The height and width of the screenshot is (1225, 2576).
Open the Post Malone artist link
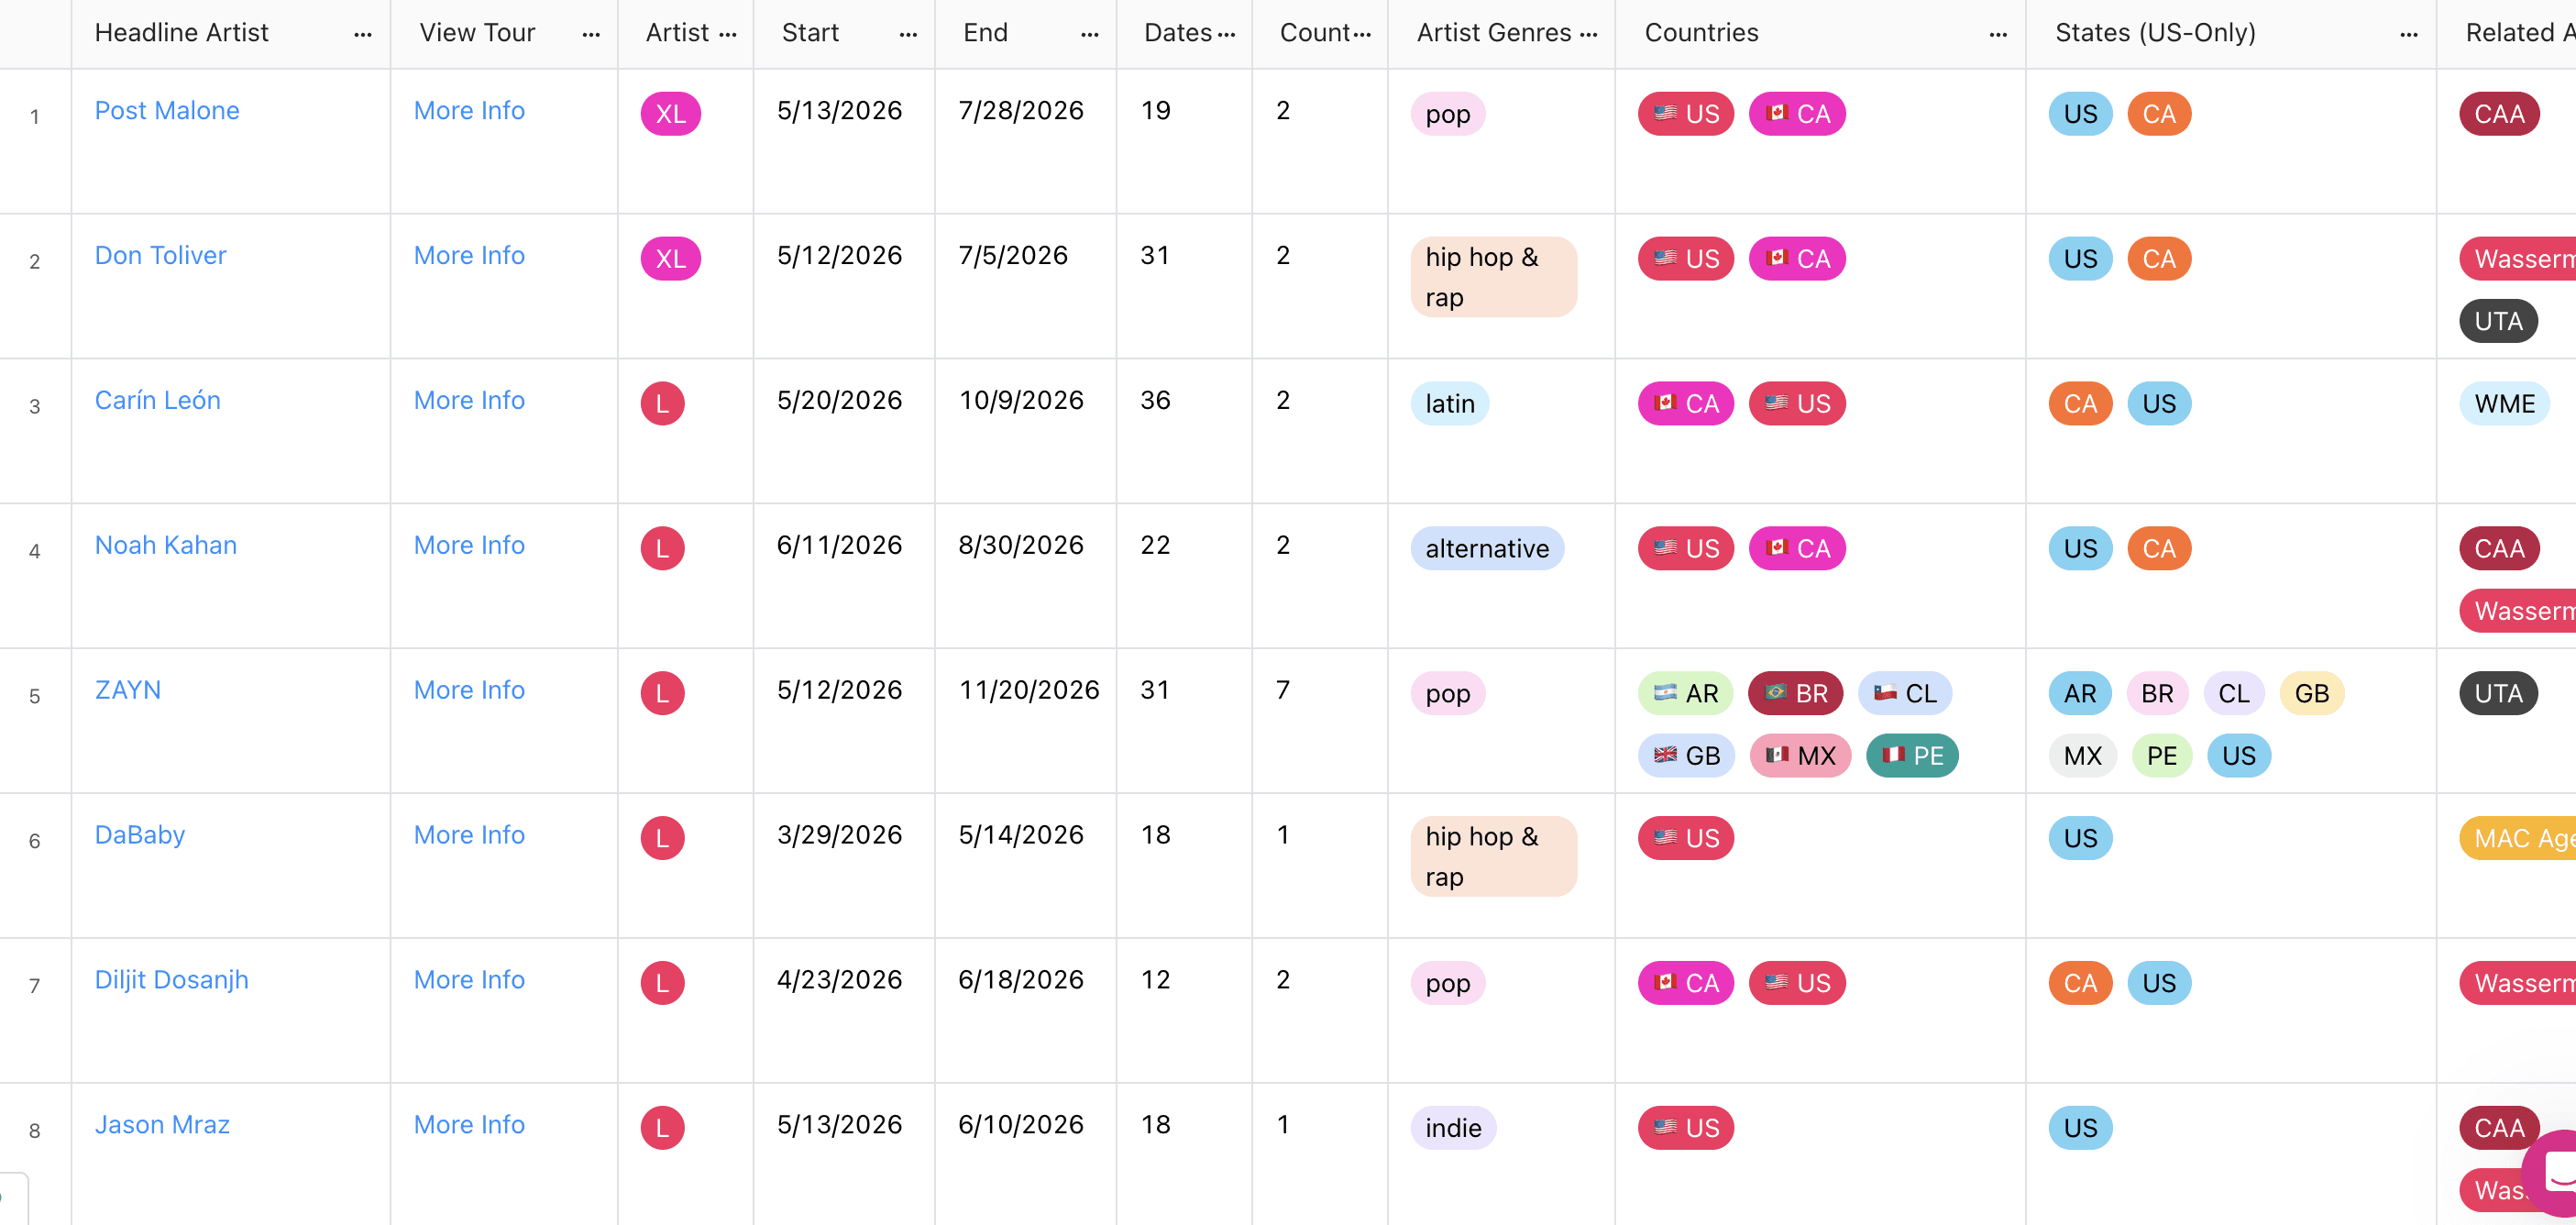coord(167,110)
